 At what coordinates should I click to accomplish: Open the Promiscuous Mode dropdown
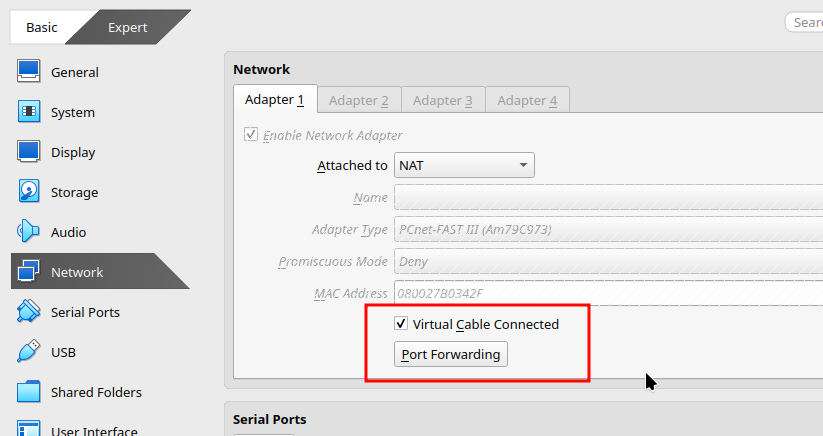coord(608,261)
